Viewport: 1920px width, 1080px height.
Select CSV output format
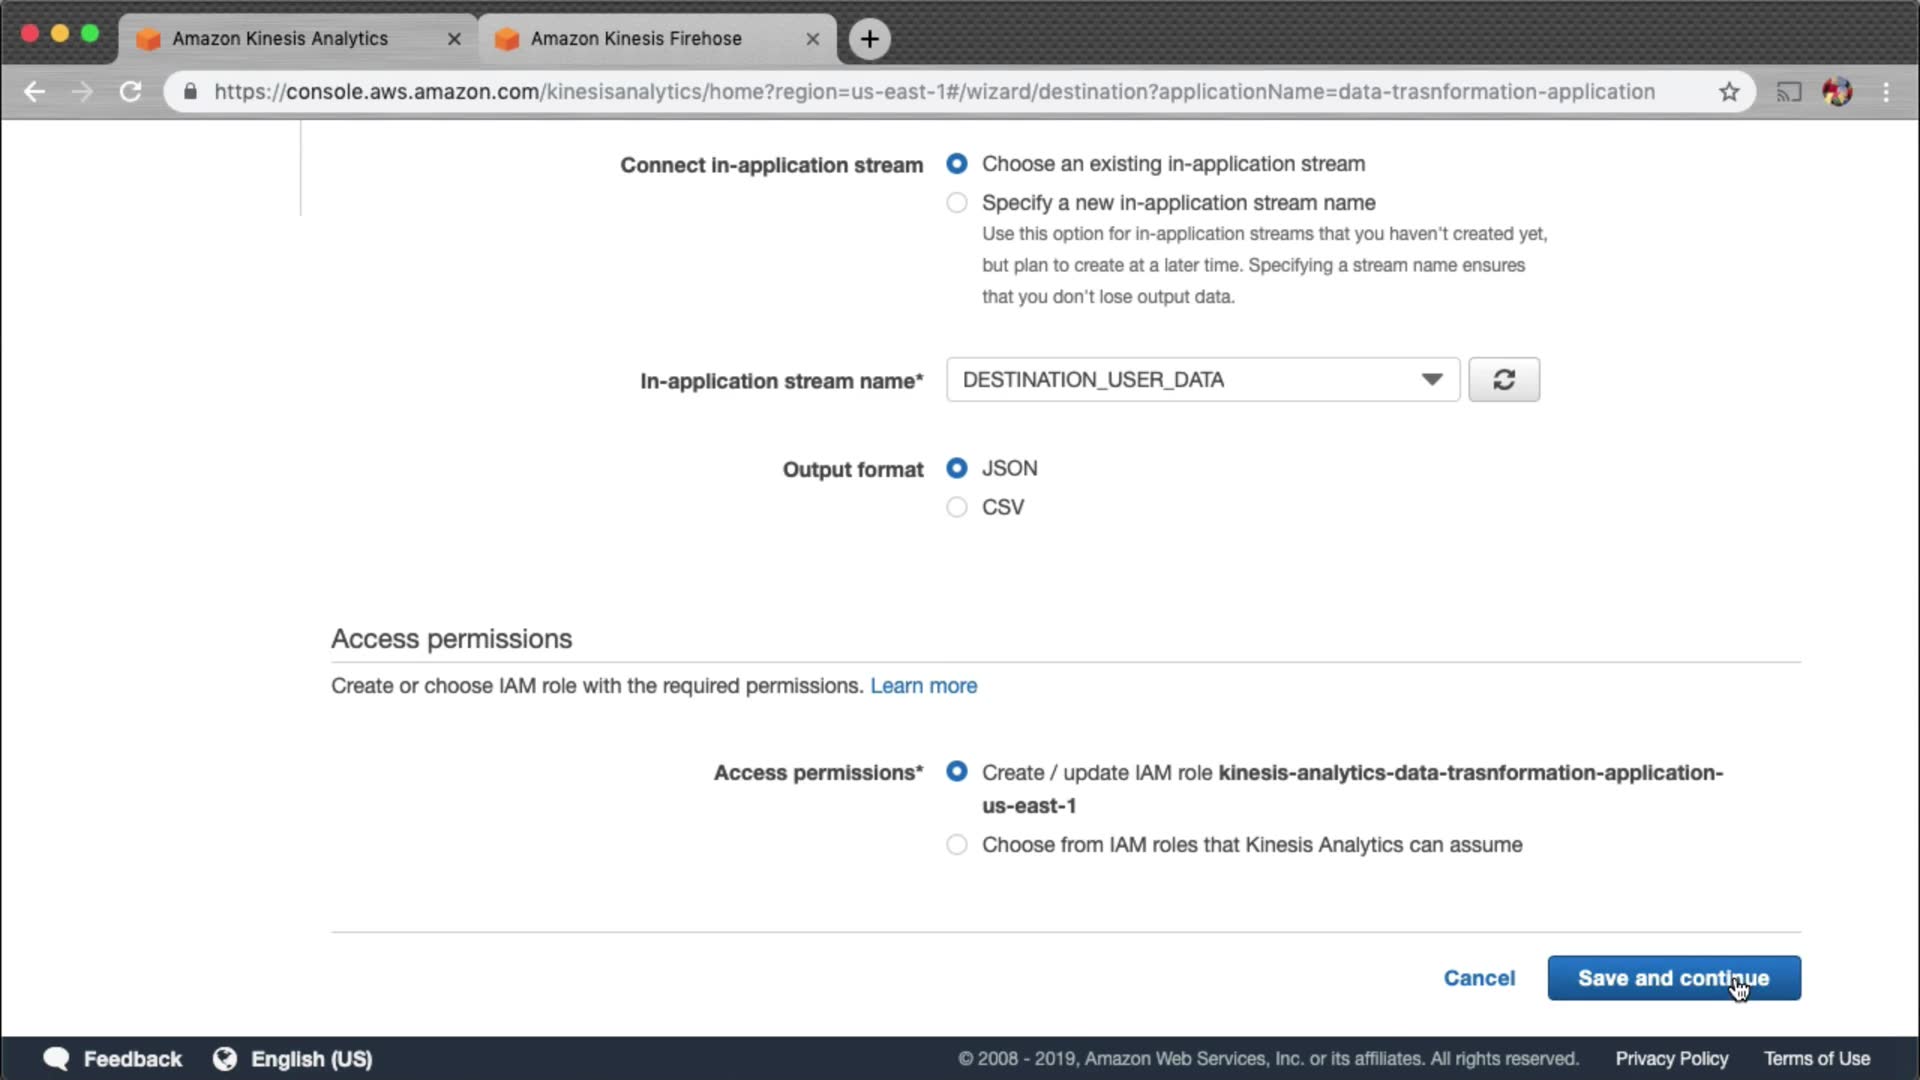[957, 508]
